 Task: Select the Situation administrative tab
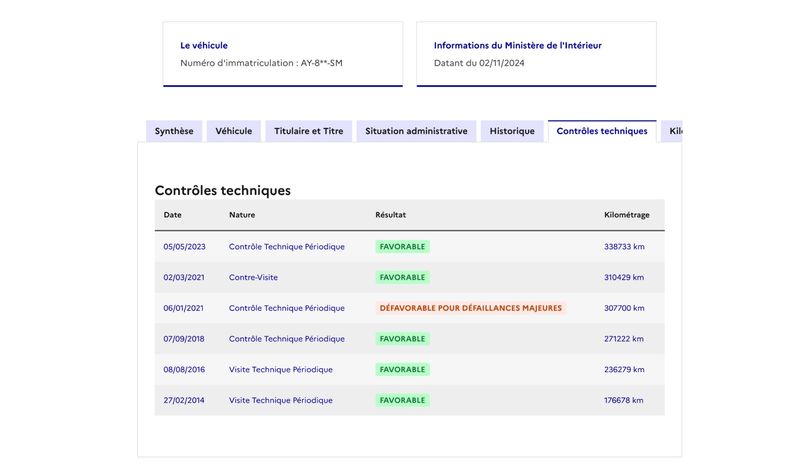[416, 131]
